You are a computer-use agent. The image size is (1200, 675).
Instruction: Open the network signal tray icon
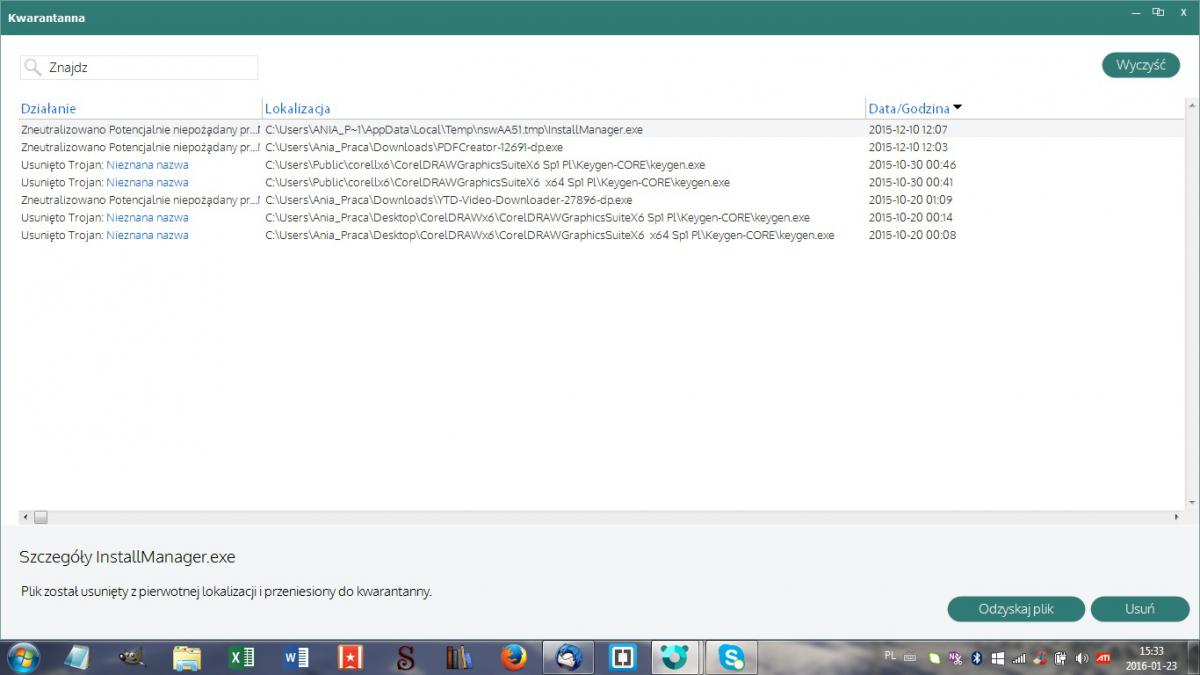coord(1019,658)
